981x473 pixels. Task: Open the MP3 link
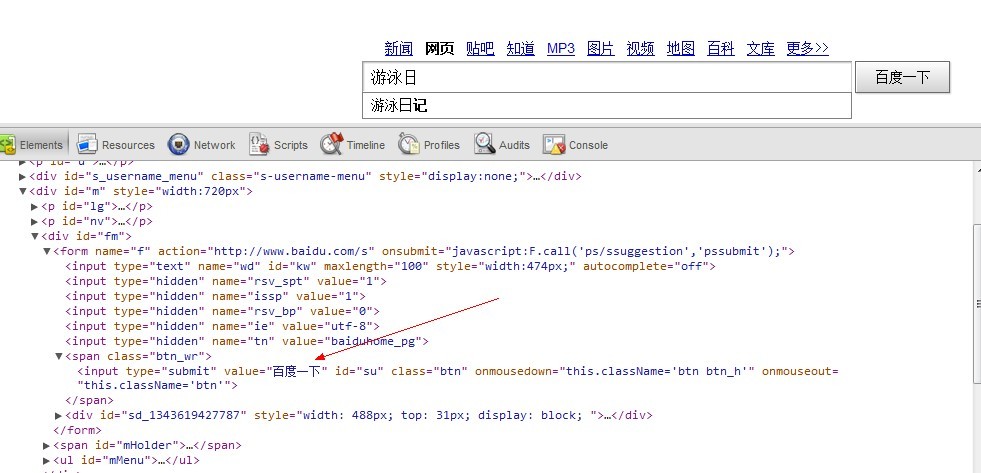561,48
